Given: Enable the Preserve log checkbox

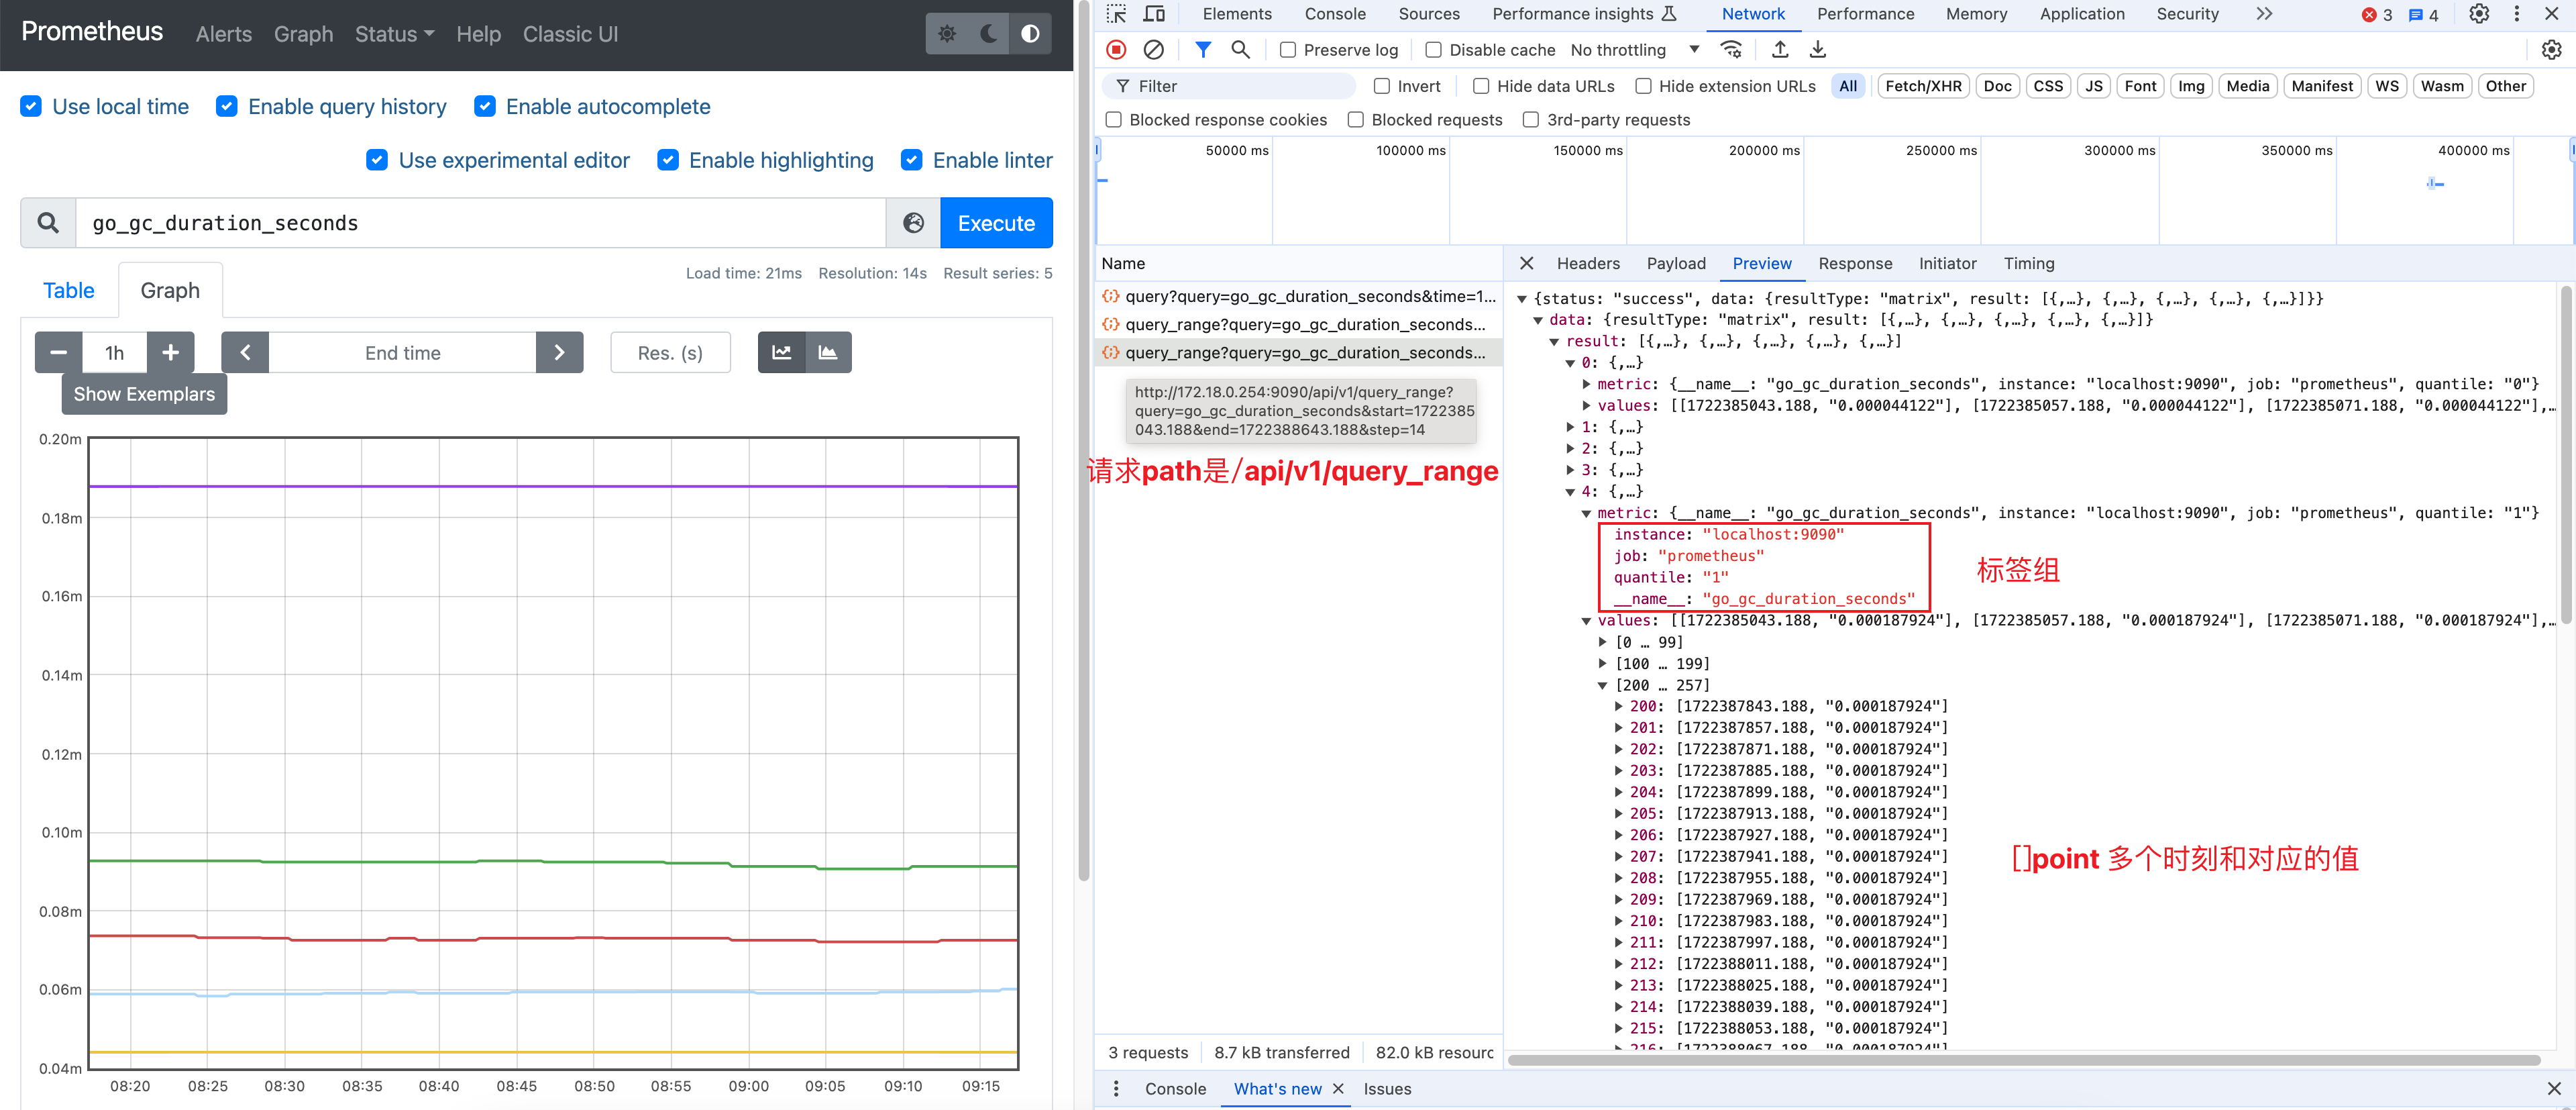Looking at the screenshot, I should point(1288,50).
